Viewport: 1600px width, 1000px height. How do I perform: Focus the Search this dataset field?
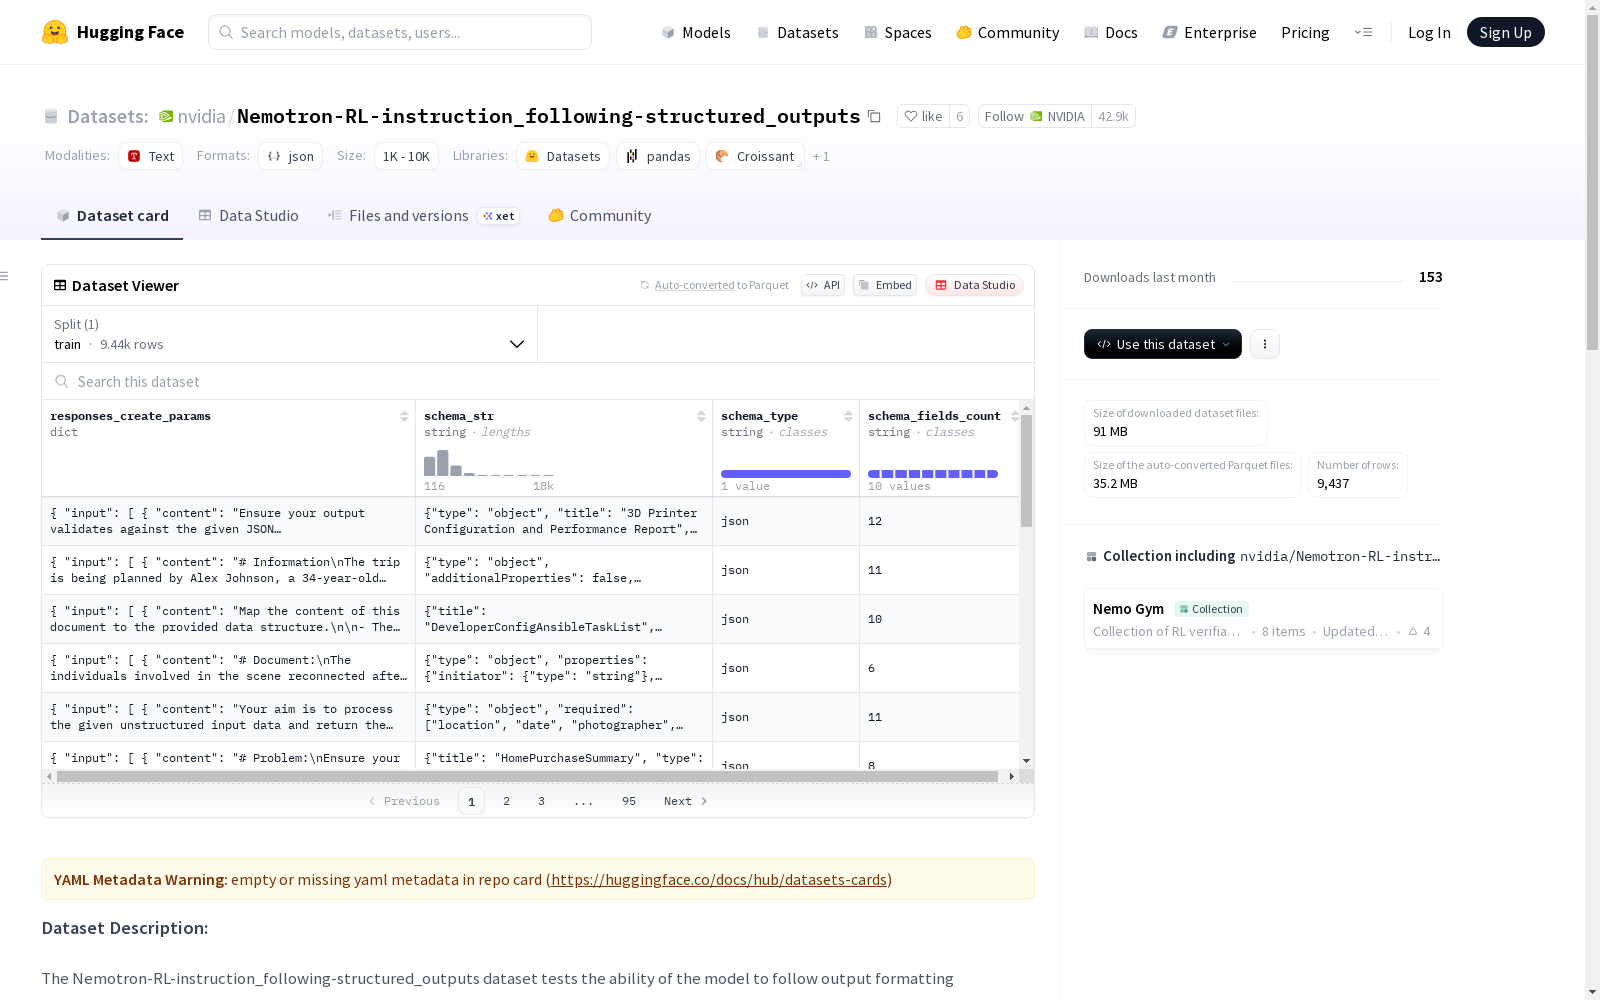click(x=538, y=381)
